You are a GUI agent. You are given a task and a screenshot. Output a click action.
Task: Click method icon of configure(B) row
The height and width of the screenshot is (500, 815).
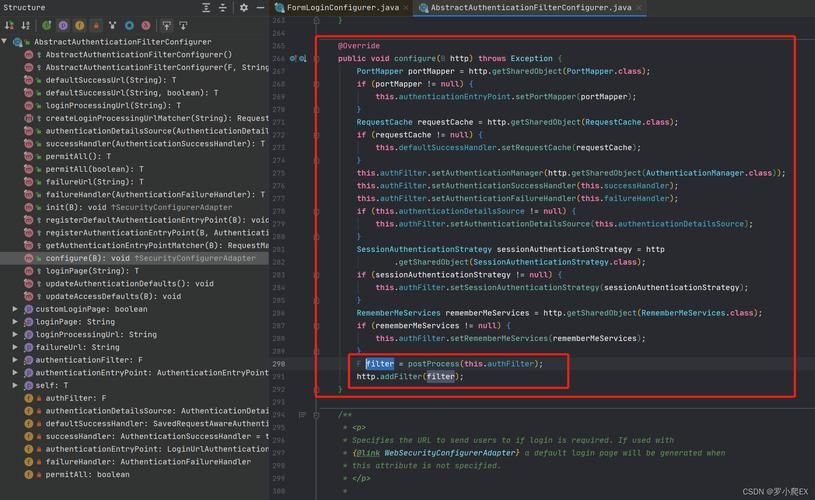click(x=29, y=258)
